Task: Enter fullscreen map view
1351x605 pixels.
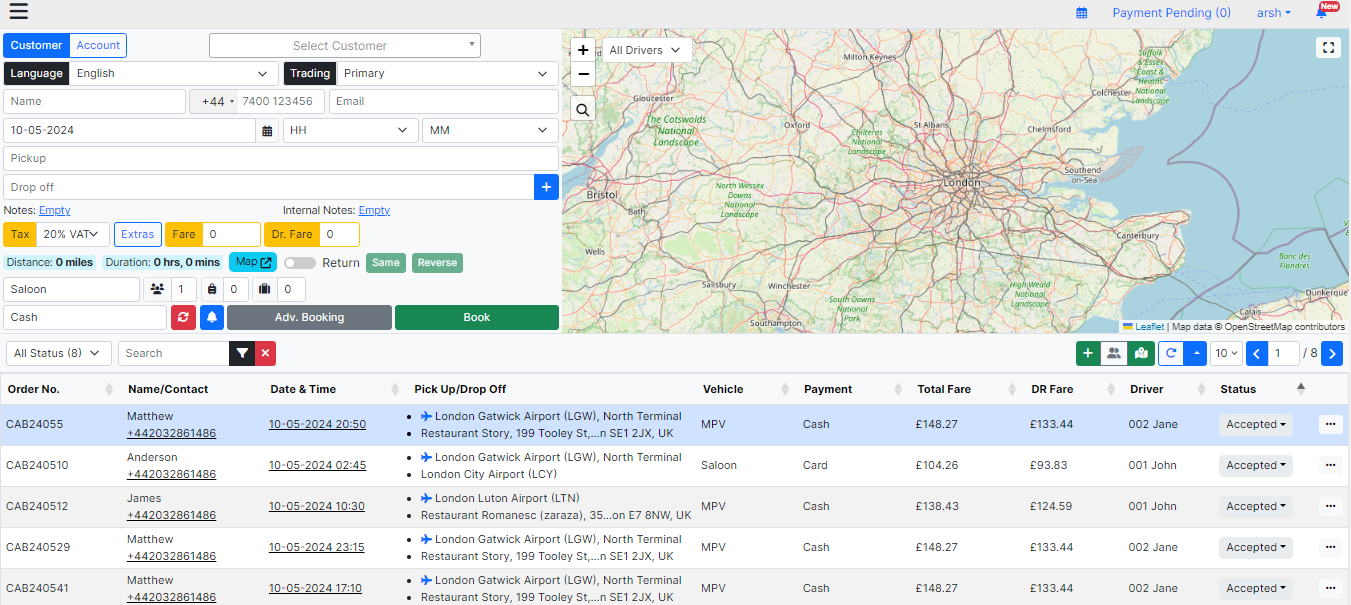Action: click(x=1328, y=47)
